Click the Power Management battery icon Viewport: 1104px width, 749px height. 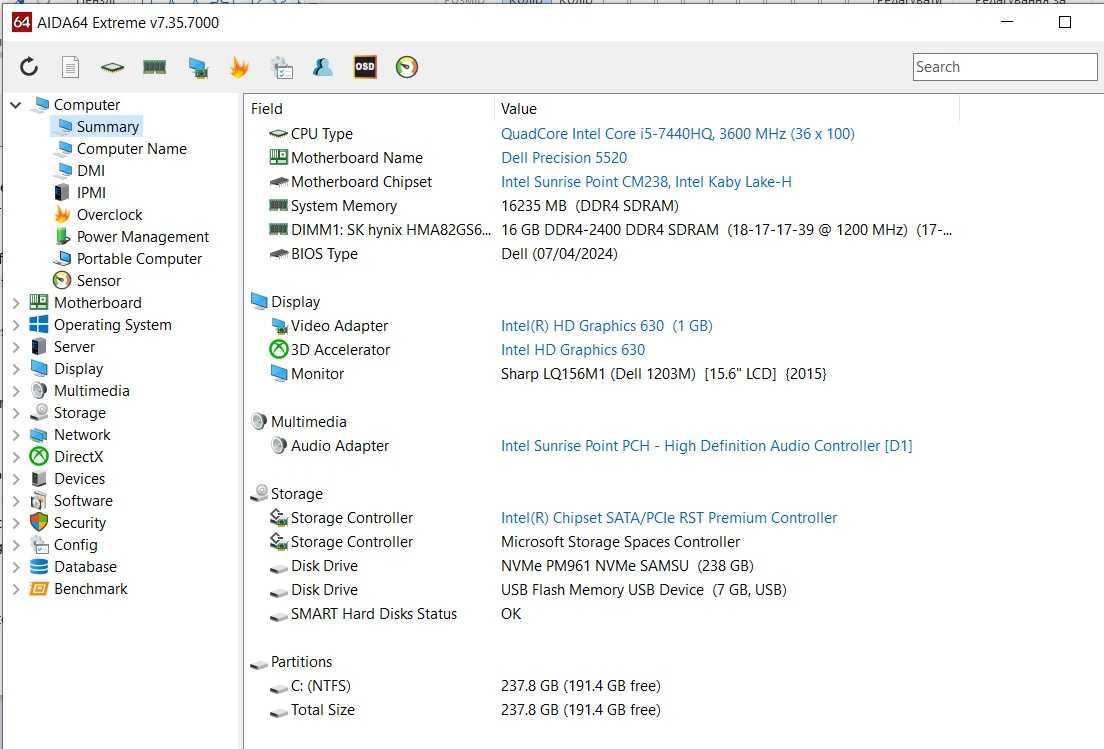coord(63,237)
